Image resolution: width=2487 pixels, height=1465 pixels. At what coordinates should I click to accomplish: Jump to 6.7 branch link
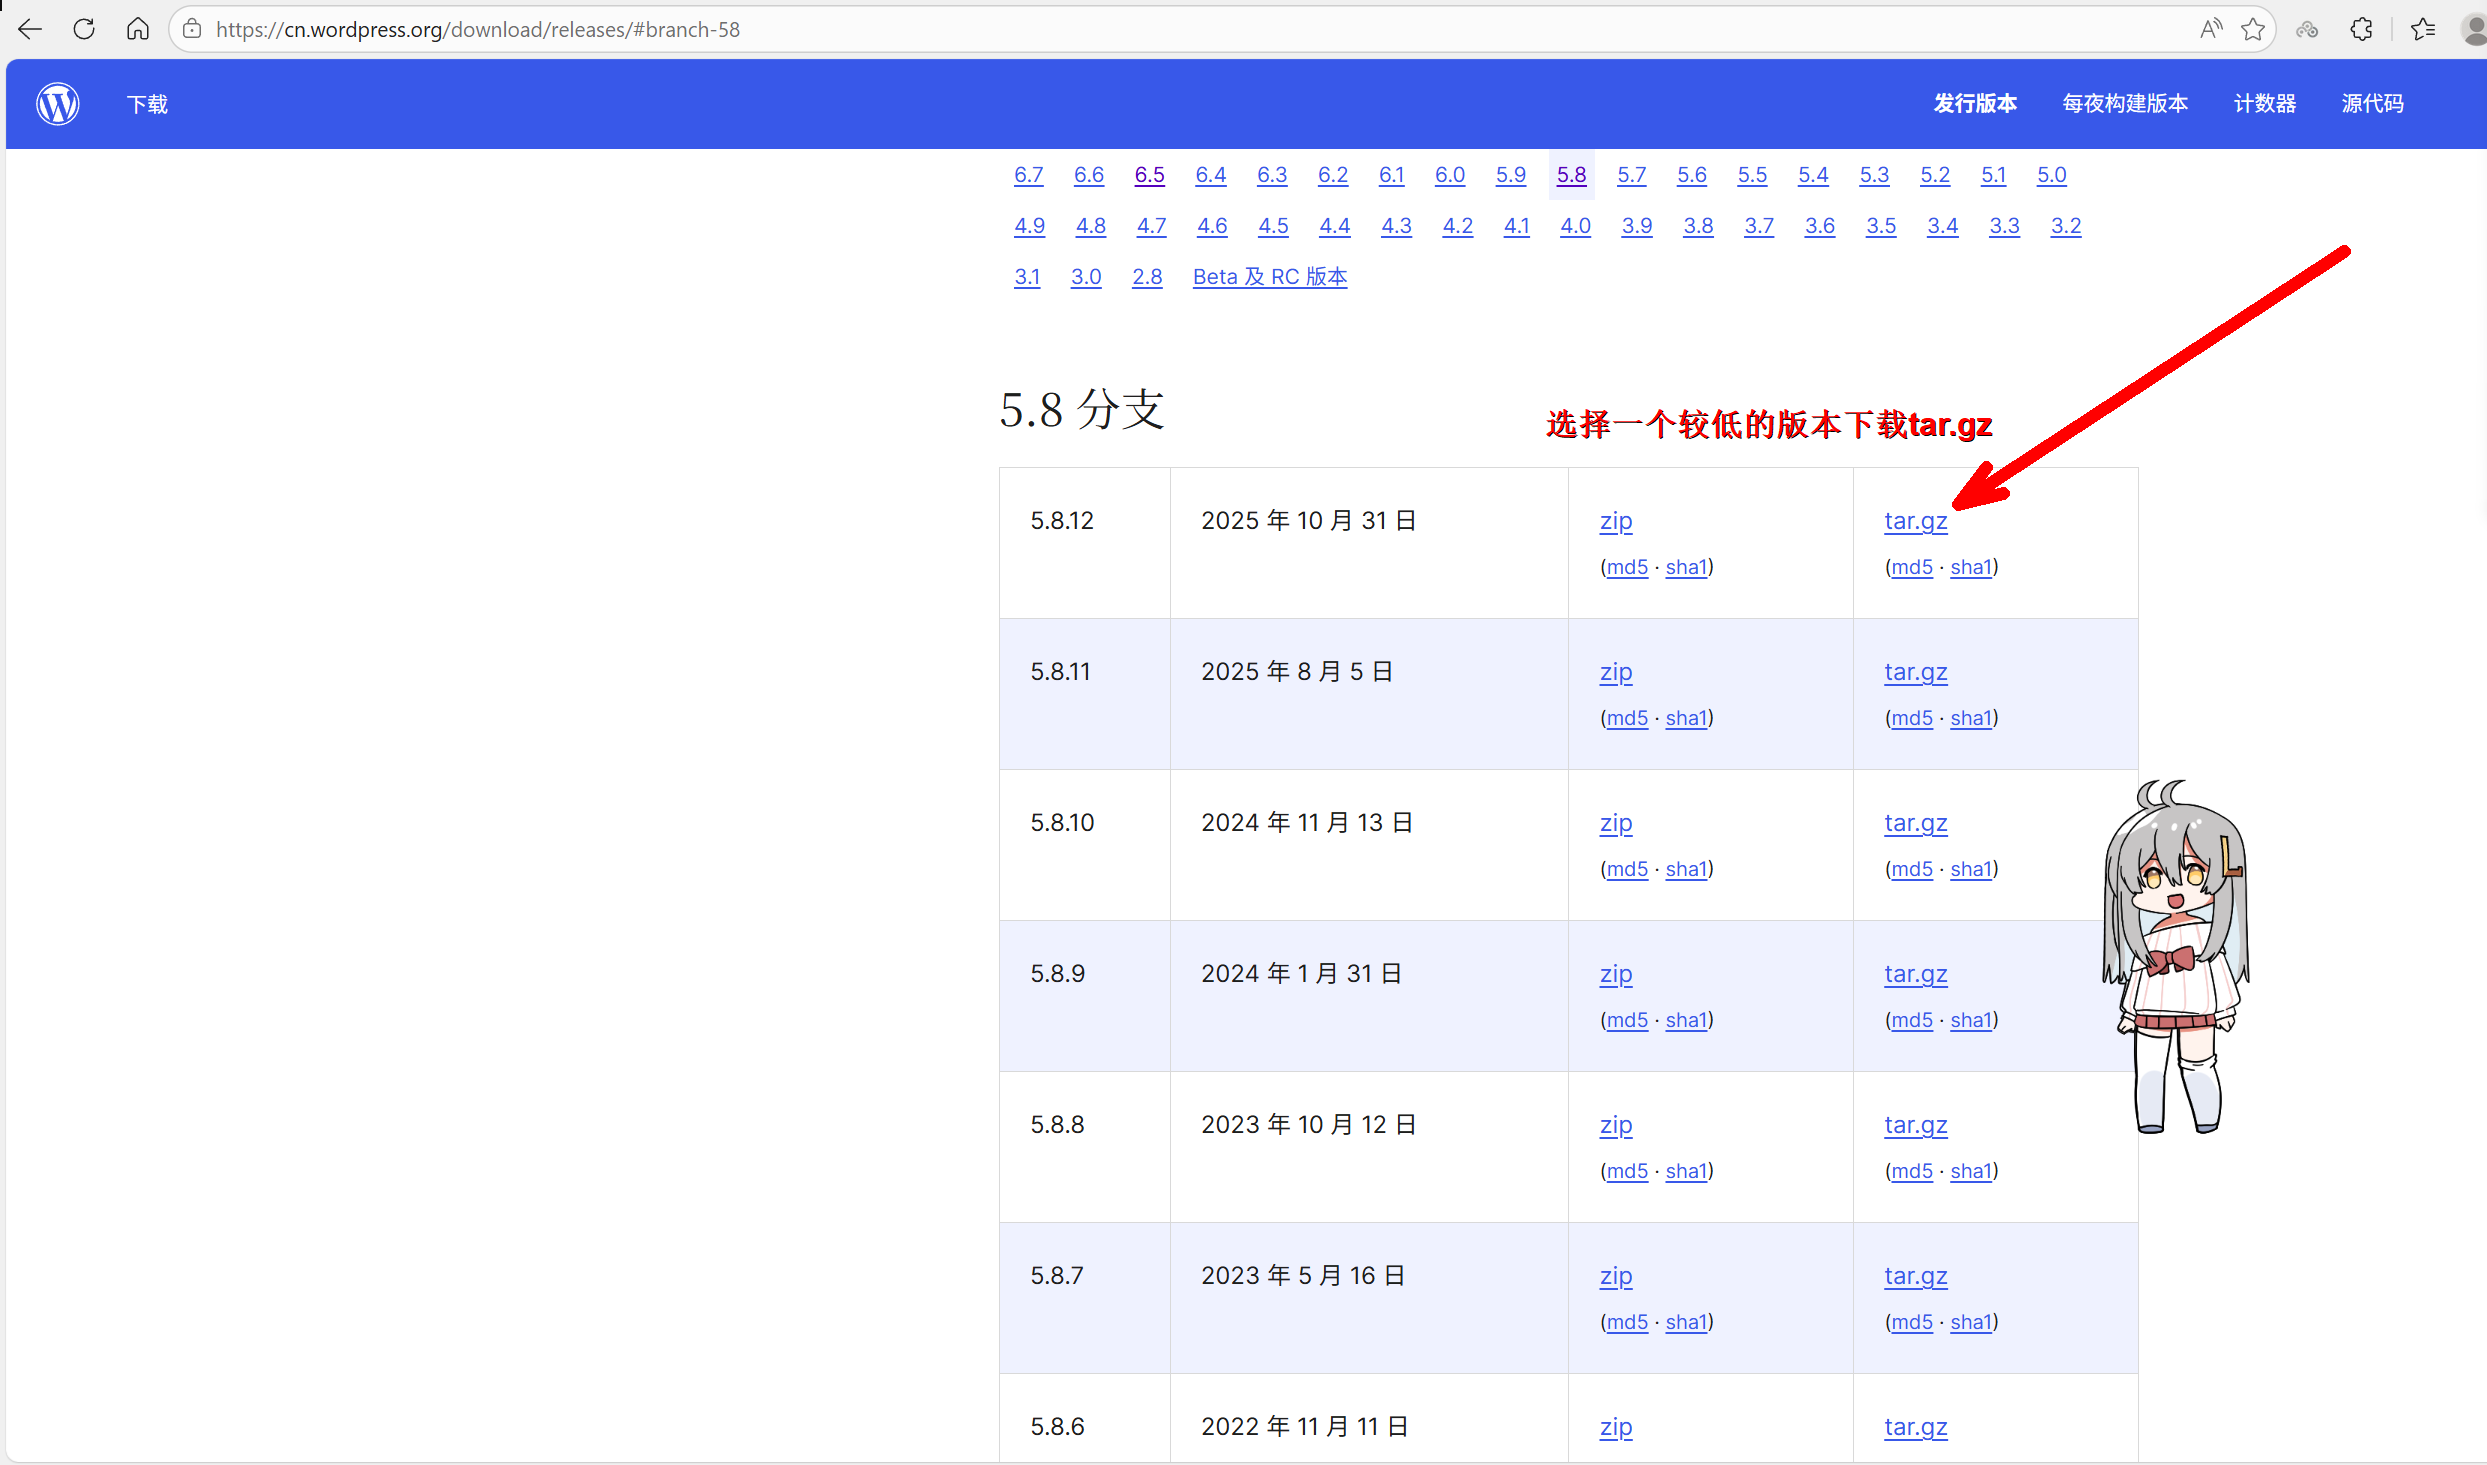(1028, 175)
